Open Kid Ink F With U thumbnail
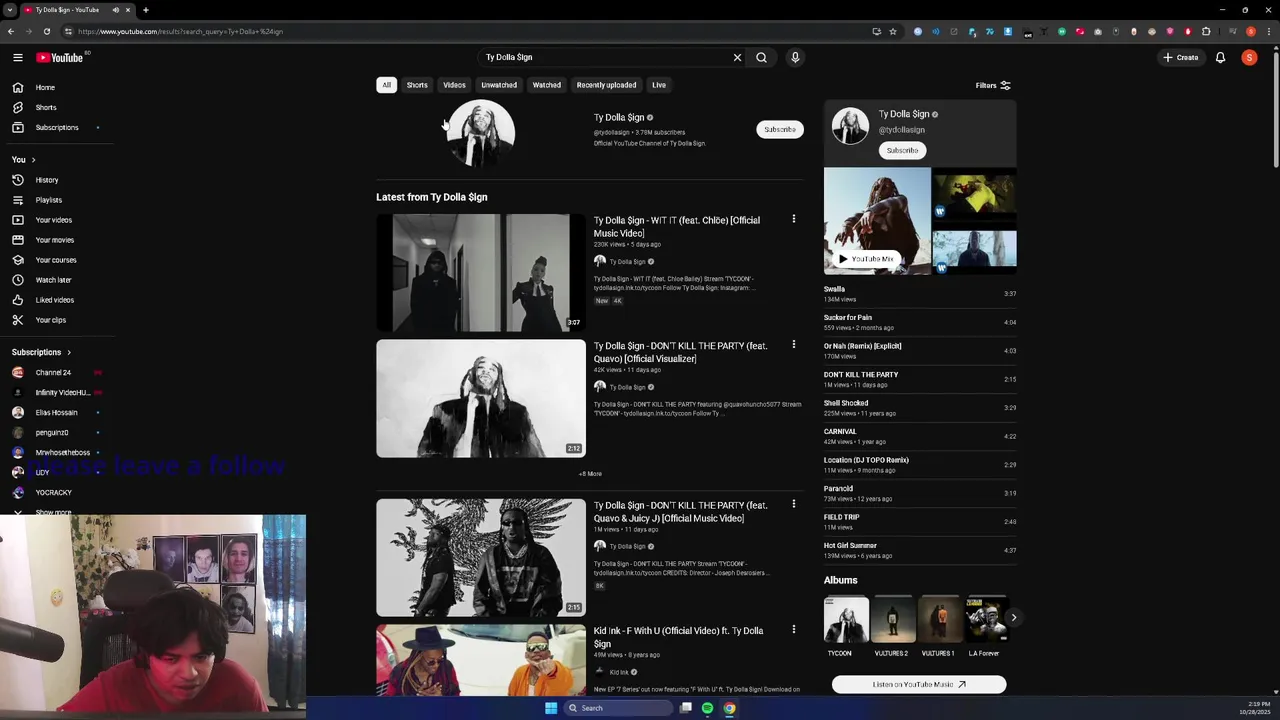 [x=481, y=660]
